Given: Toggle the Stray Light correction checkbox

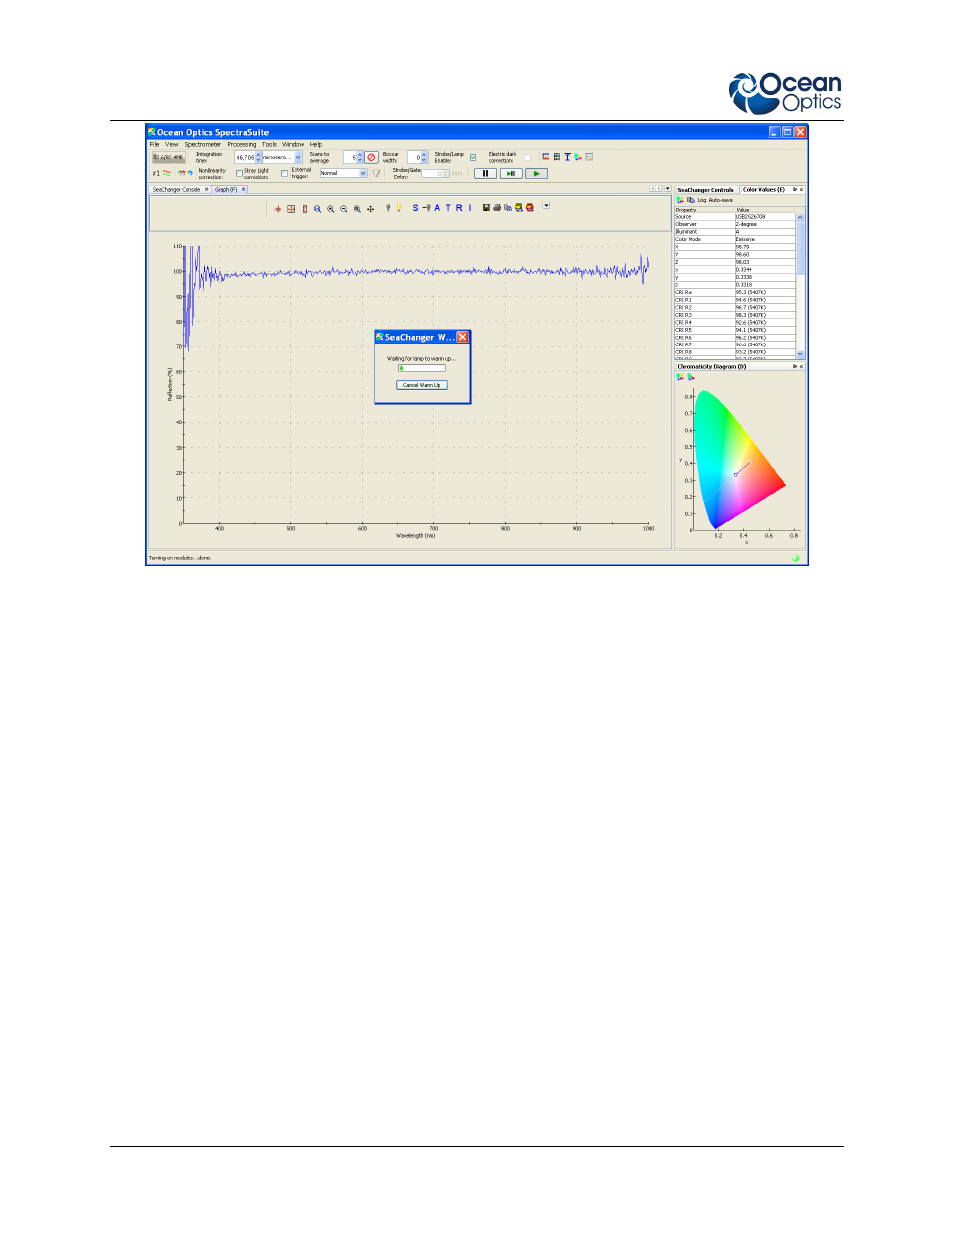Looking at the screenshot, I should [x=284, y=173].
